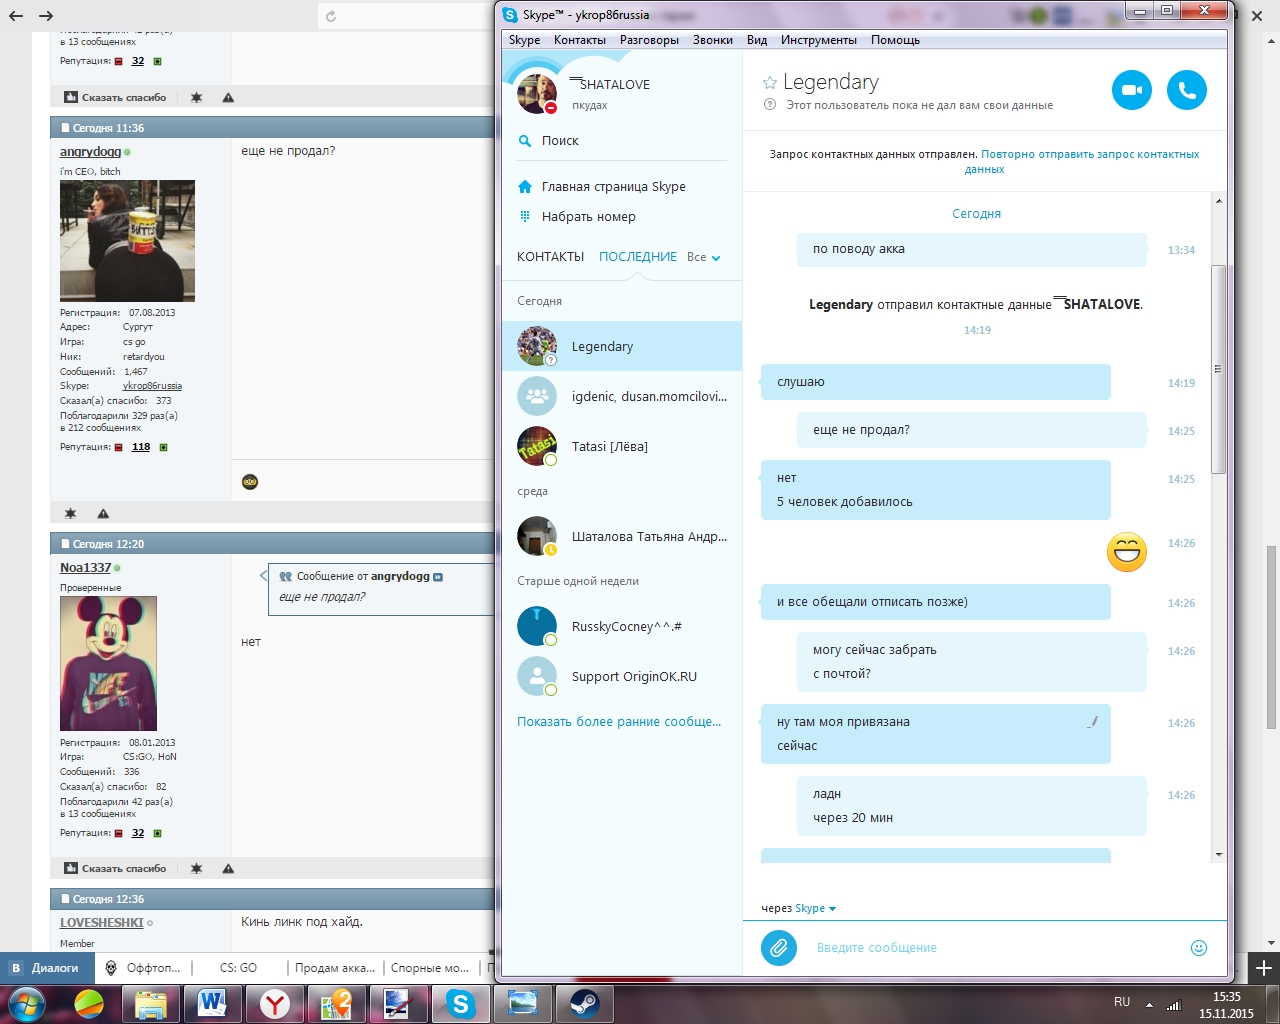Click the Mickey Mouse avatar of Noa1337
1280x1024 pixels.
coord(108,664)
